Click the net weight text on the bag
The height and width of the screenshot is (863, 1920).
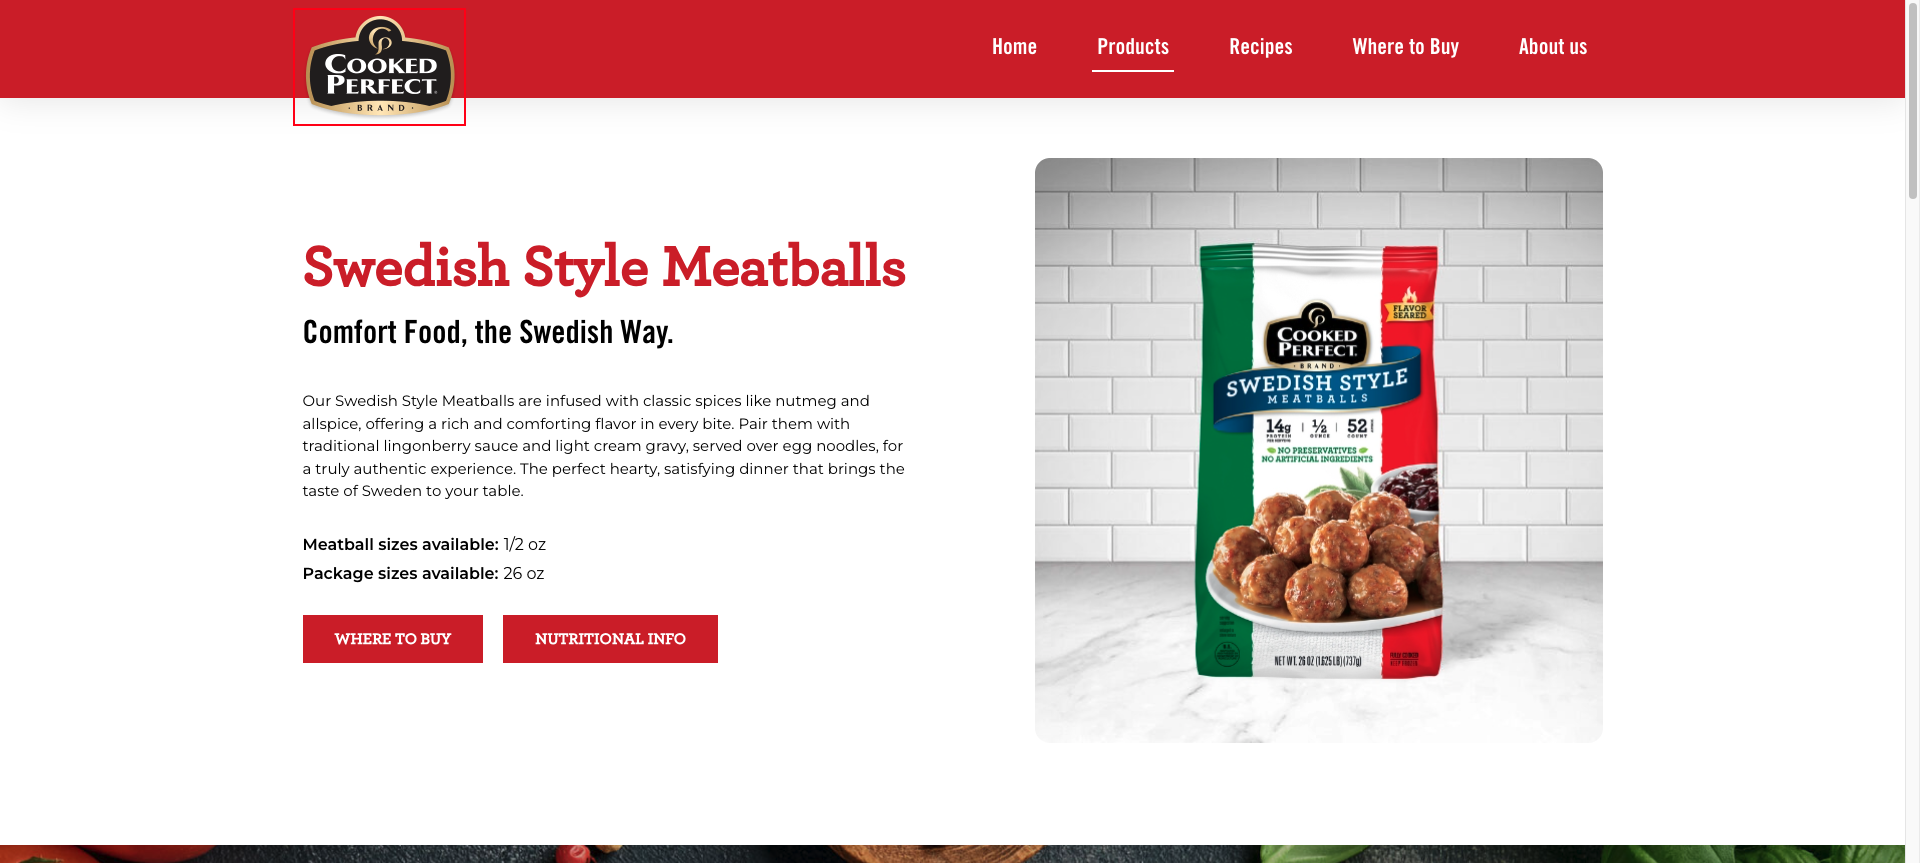(x=1317, y=661)
